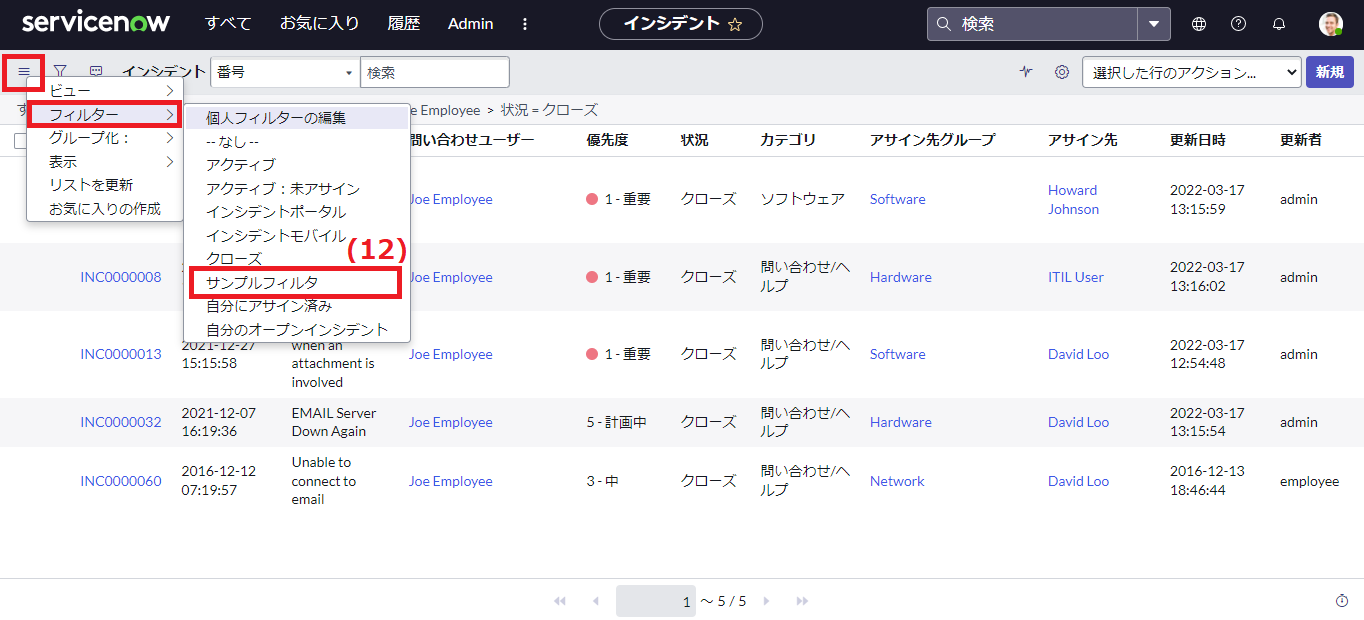Toggle the インシデント favorite star
Screen dimensions: 1364x620
click(737, 23)
